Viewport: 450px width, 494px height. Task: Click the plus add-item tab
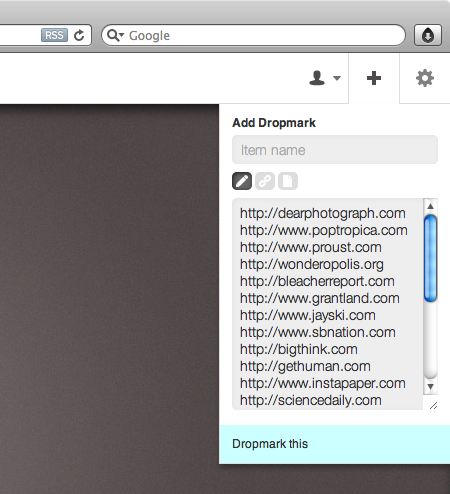(x=374, y=78)
